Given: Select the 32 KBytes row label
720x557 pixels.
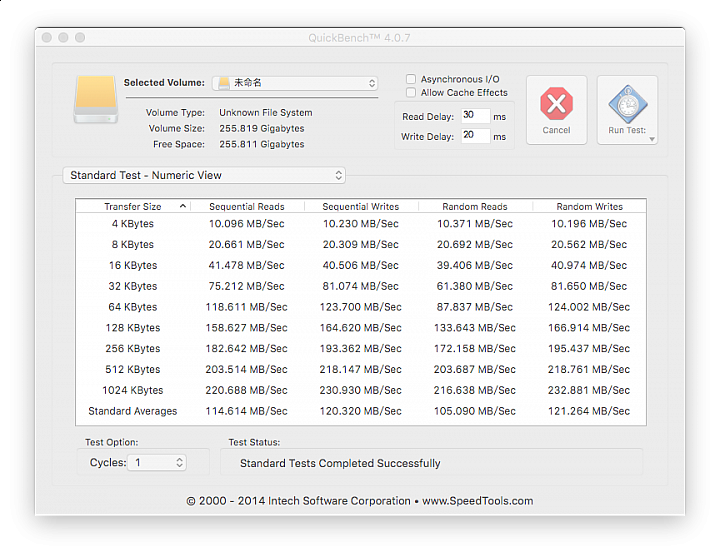Looking at the screenshot, I should [x=133, y=286].
